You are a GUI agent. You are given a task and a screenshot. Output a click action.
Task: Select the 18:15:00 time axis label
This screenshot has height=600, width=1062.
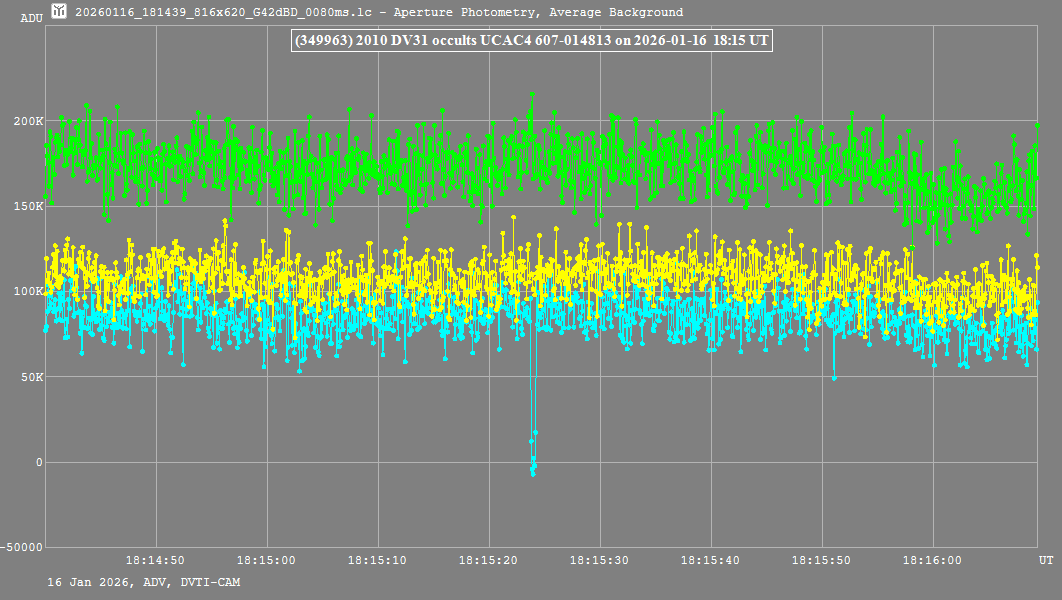(267, 561)
